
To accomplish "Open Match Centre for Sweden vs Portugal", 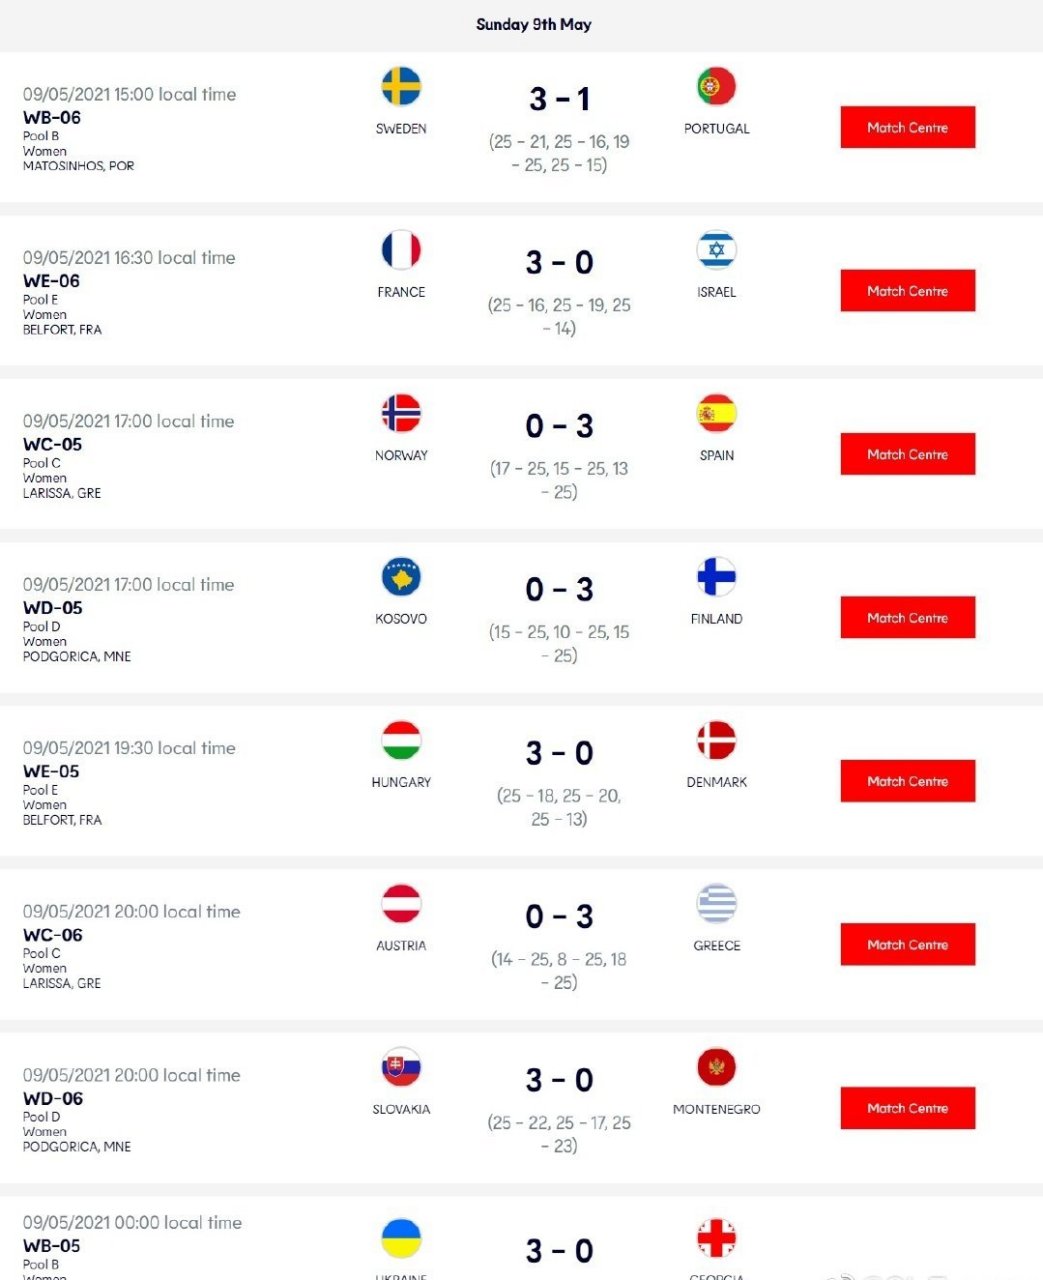I will pos(907,127).
